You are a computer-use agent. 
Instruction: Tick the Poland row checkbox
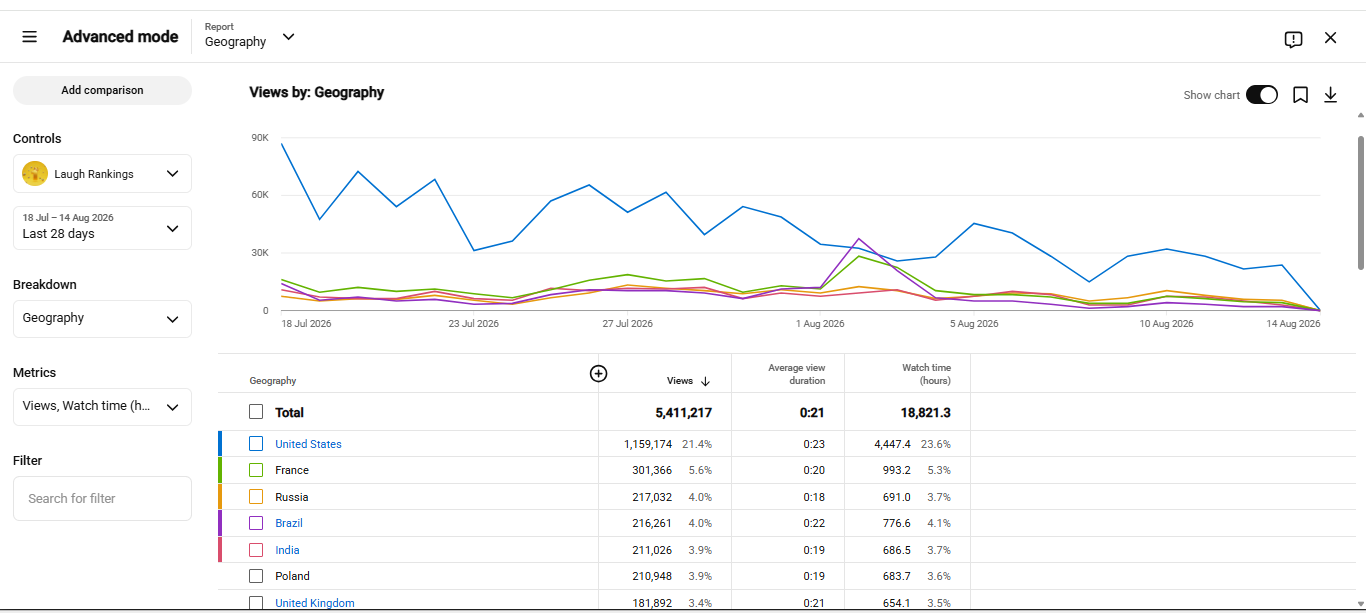[x=256, y=576]
